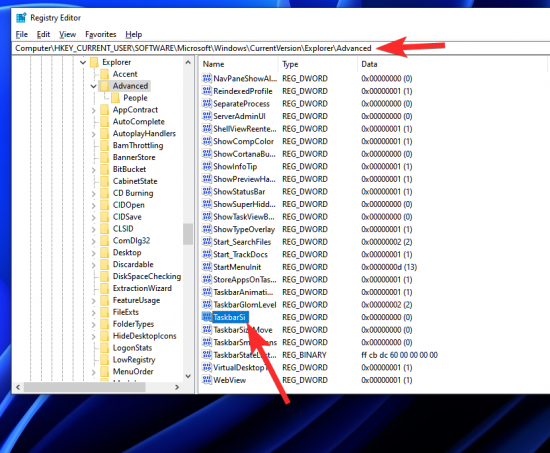The image size is (550, 453).
Task: Expand the CD Burning key
Action: [x=93, y=194]
